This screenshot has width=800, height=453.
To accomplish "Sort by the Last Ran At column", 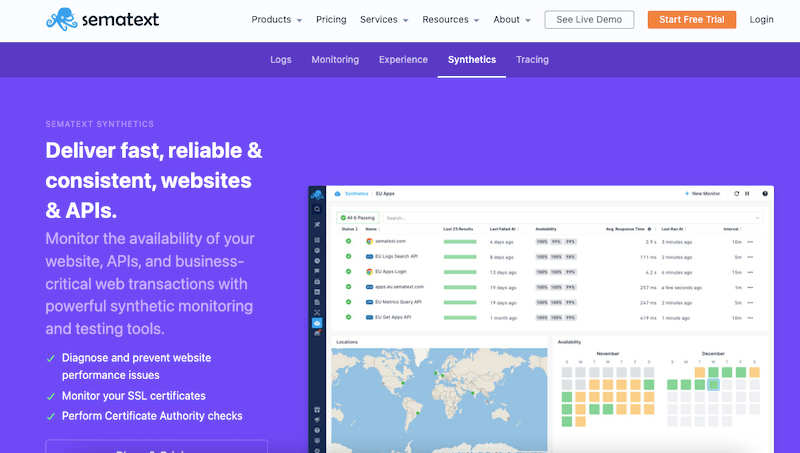I will pyautogui.click(x=673, y=229).
